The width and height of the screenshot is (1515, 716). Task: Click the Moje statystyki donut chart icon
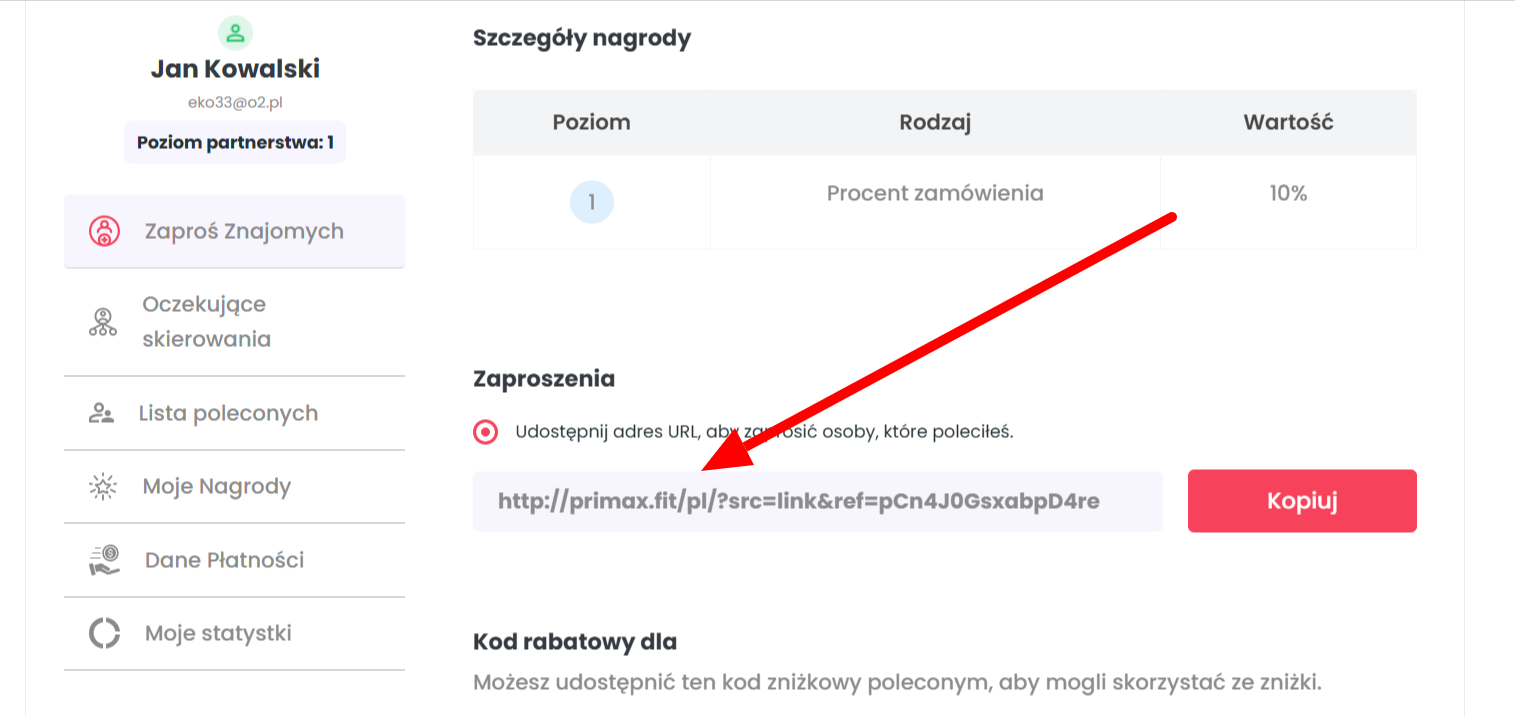(104, 633)
